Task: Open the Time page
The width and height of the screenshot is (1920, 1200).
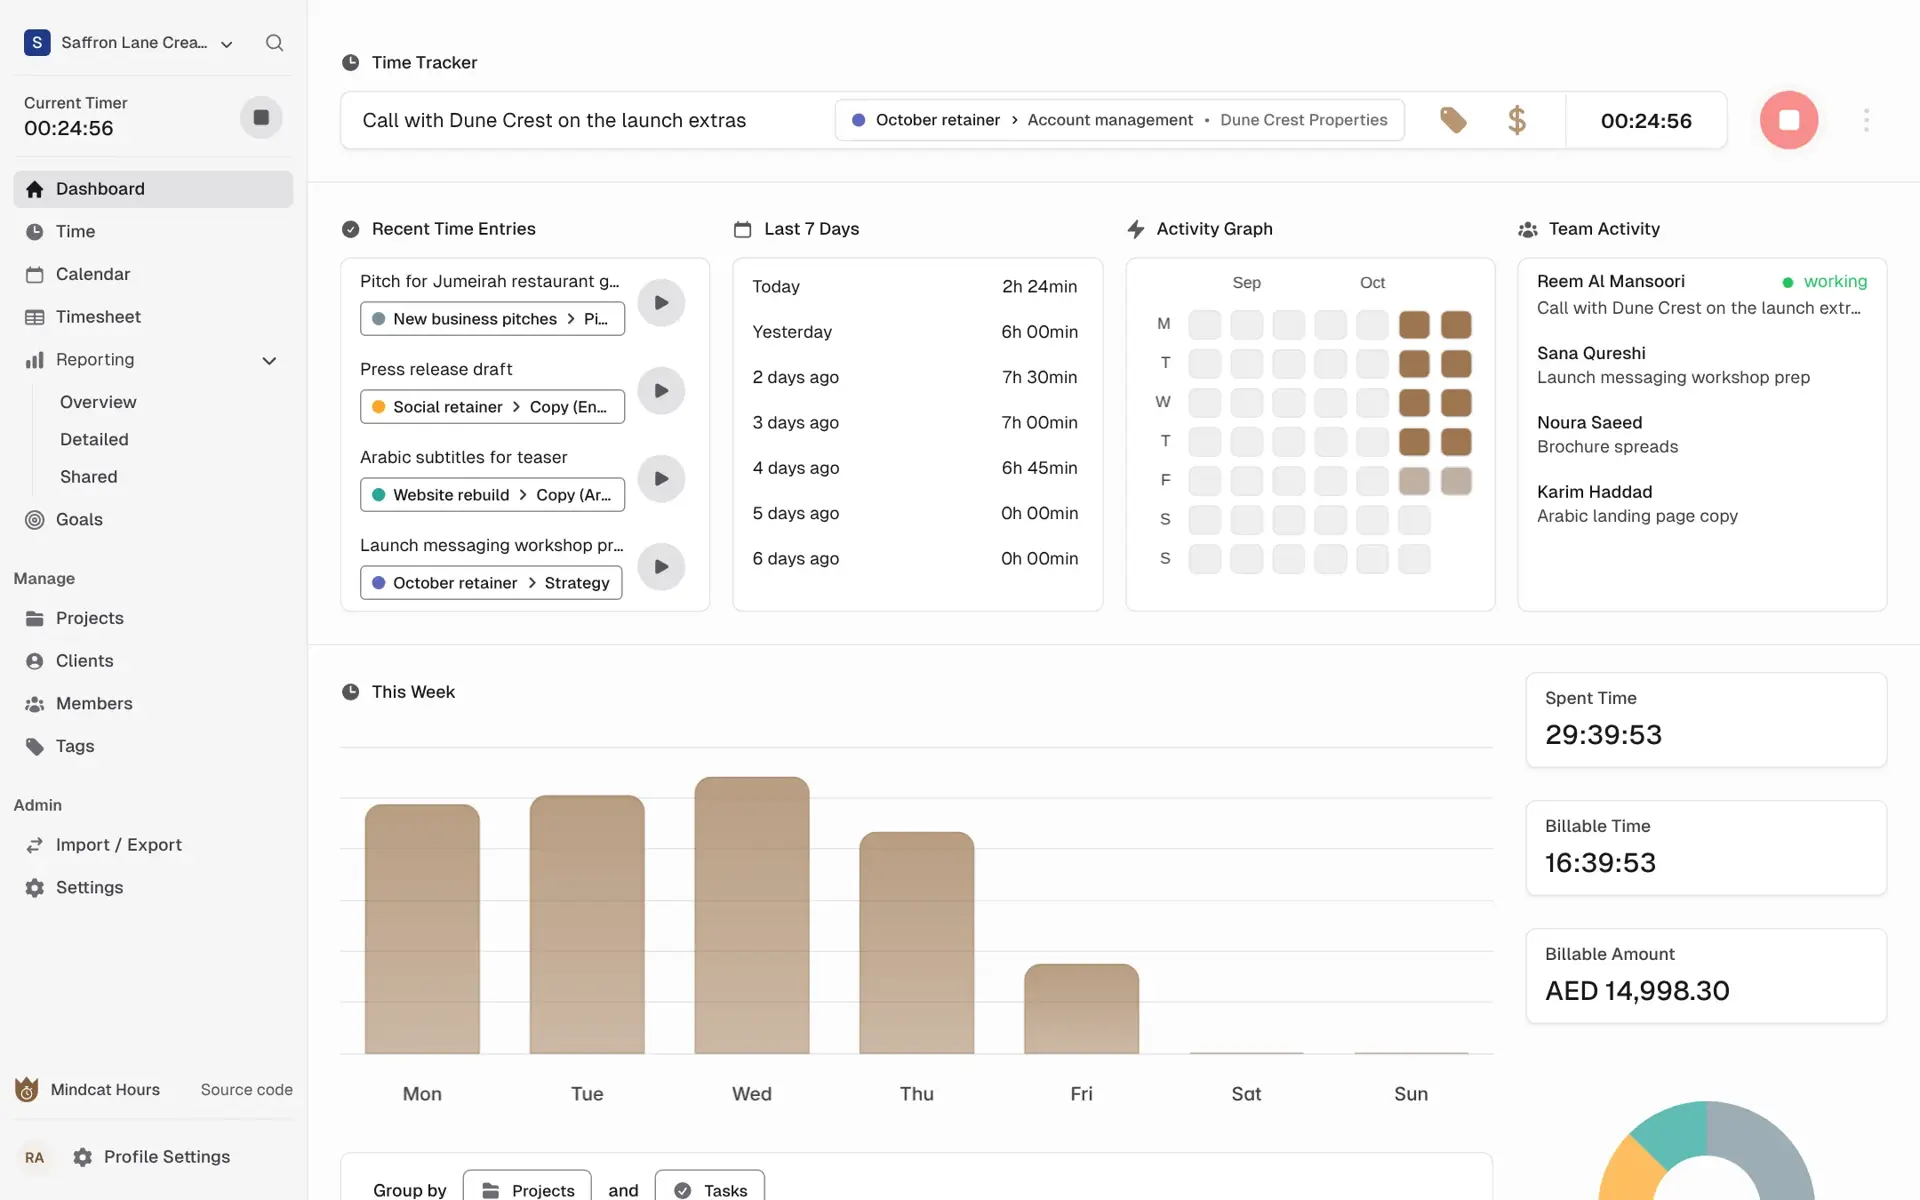Action: click(153, 232)
